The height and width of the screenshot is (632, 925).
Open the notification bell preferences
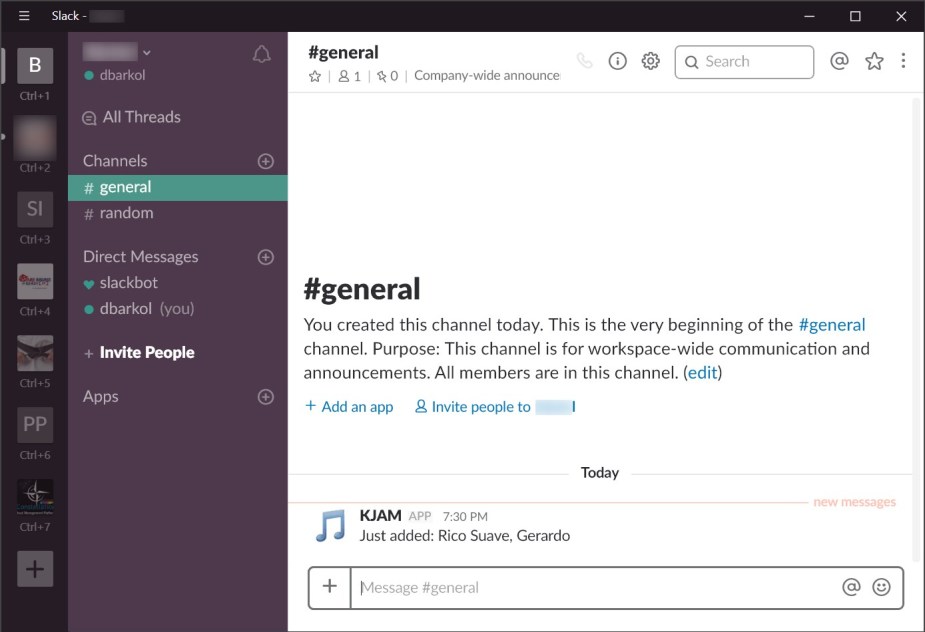(261, 55)
